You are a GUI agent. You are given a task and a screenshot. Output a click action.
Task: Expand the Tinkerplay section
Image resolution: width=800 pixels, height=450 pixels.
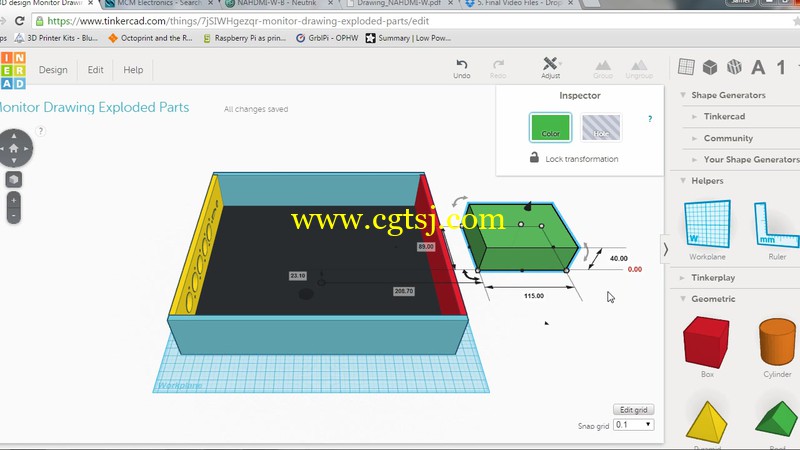coord(682,278)
